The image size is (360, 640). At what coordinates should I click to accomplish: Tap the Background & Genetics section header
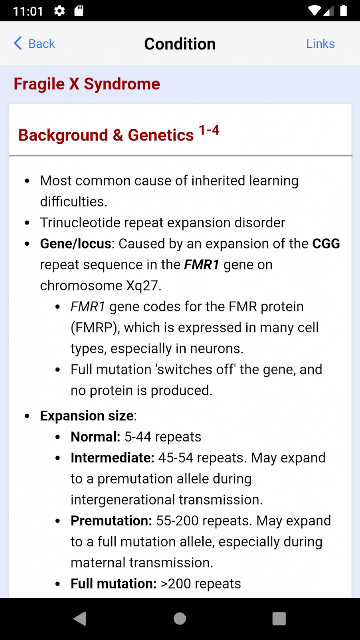(106, 135)
